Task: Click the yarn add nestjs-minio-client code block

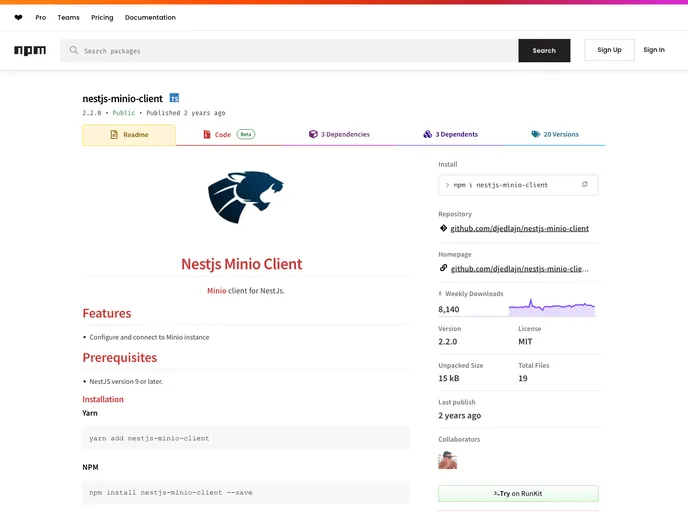Action: point(246,438)
